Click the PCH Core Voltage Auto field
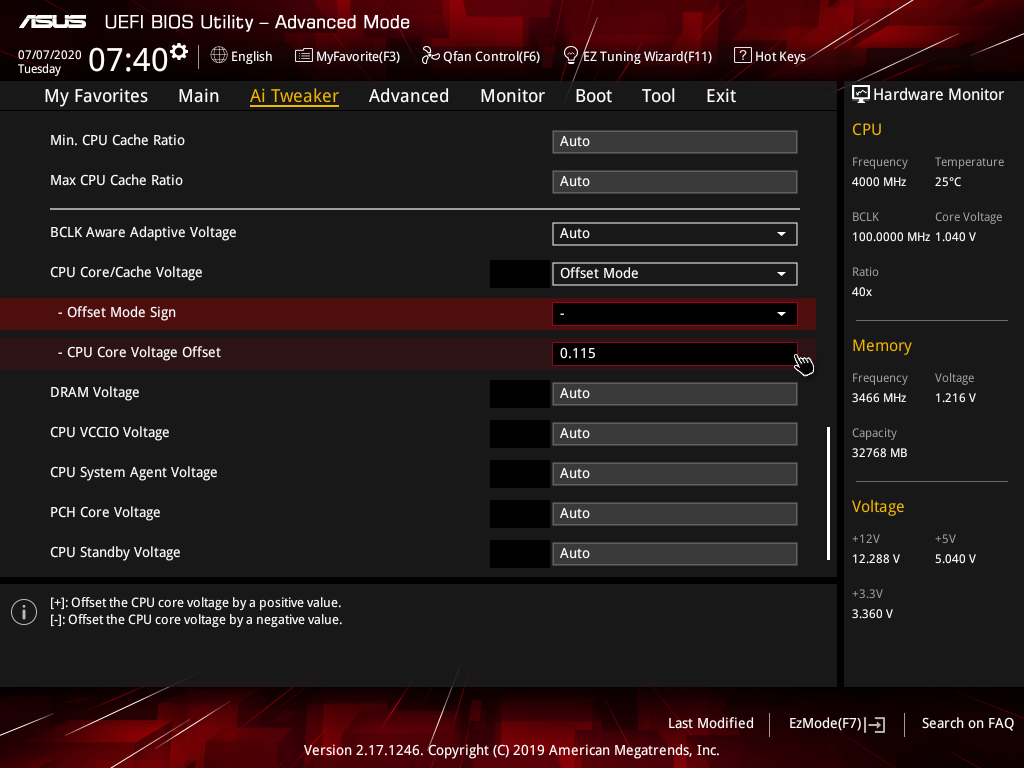 675,513
